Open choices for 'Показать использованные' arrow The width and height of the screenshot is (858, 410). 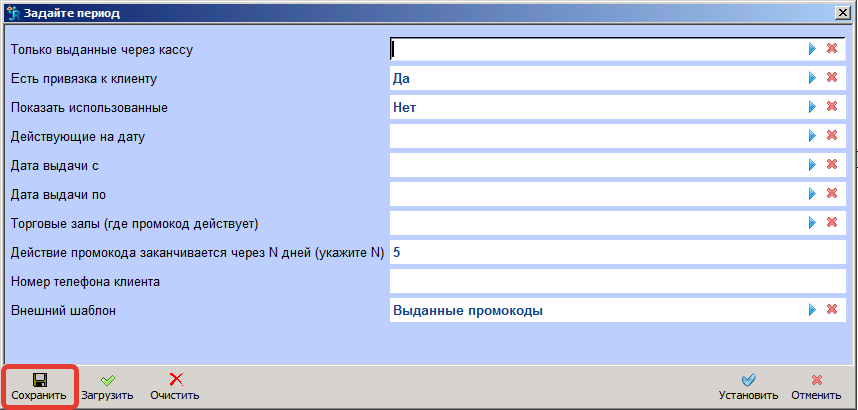tap(812, 107)
